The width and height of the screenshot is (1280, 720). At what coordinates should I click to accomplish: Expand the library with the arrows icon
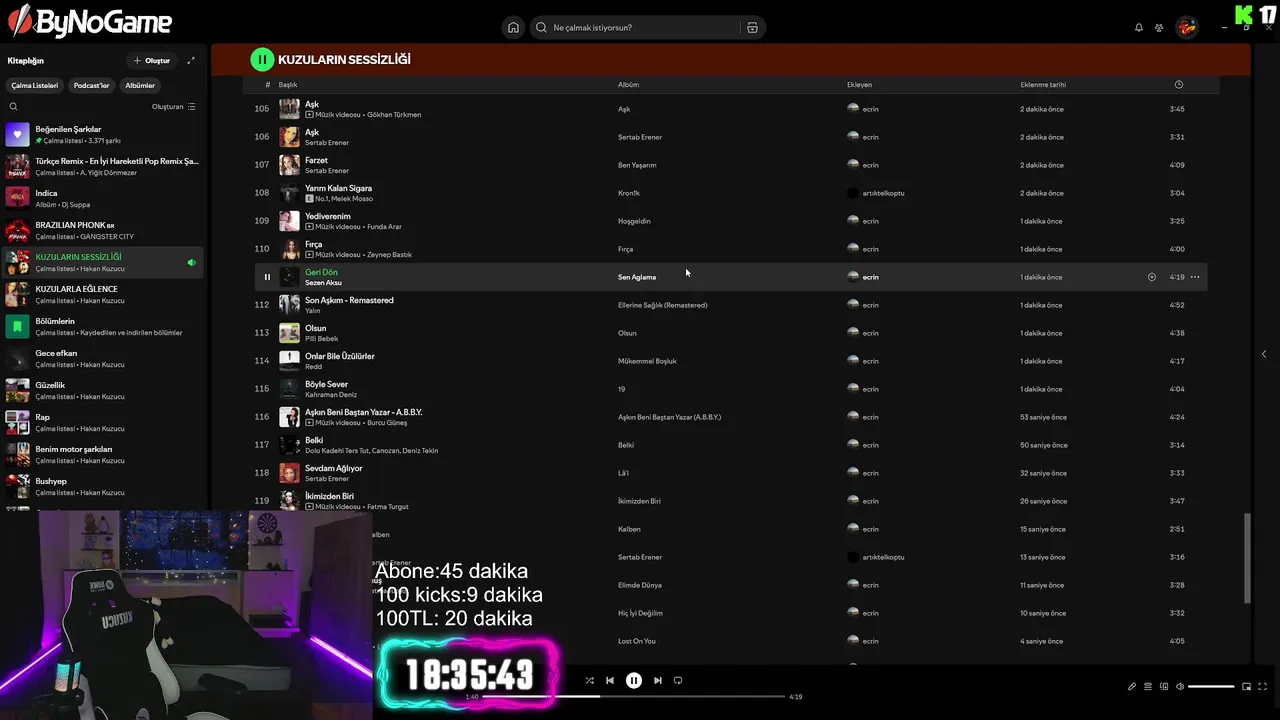point(191,60)
